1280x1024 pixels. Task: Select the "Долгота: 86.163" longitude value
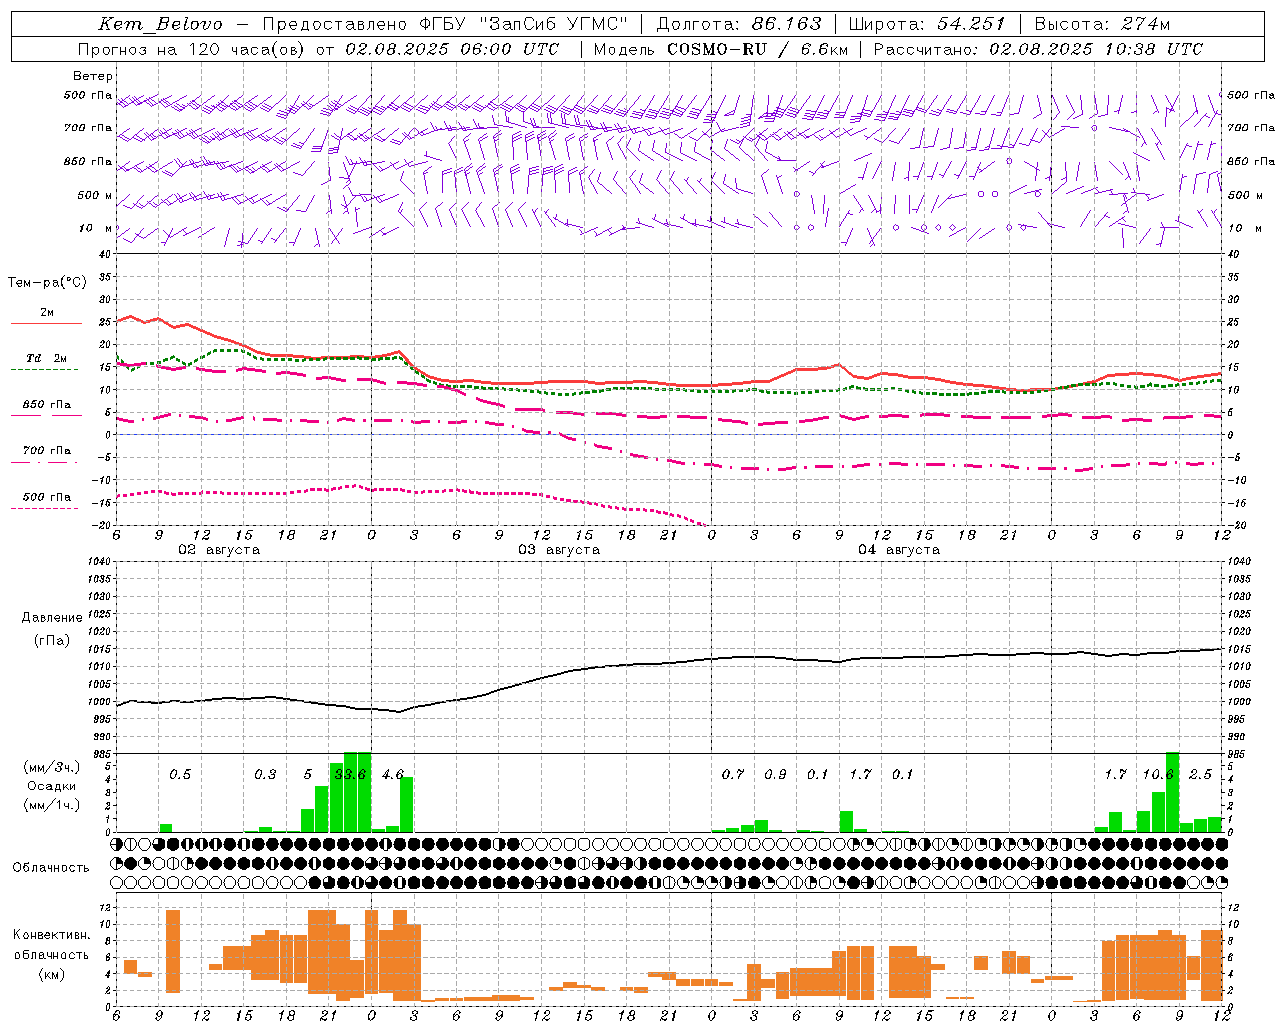coord(739,24)
